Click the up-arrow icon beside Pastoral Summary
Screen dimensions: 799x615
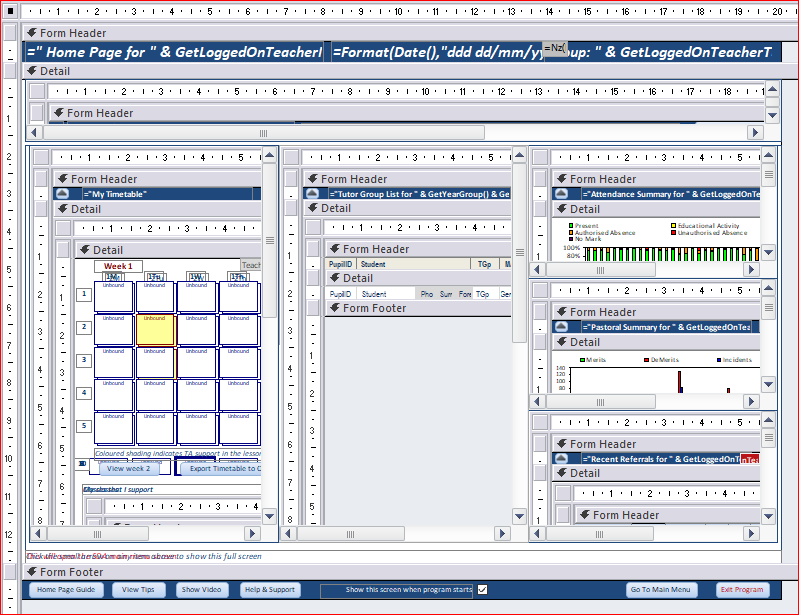(x=561, y=327)
